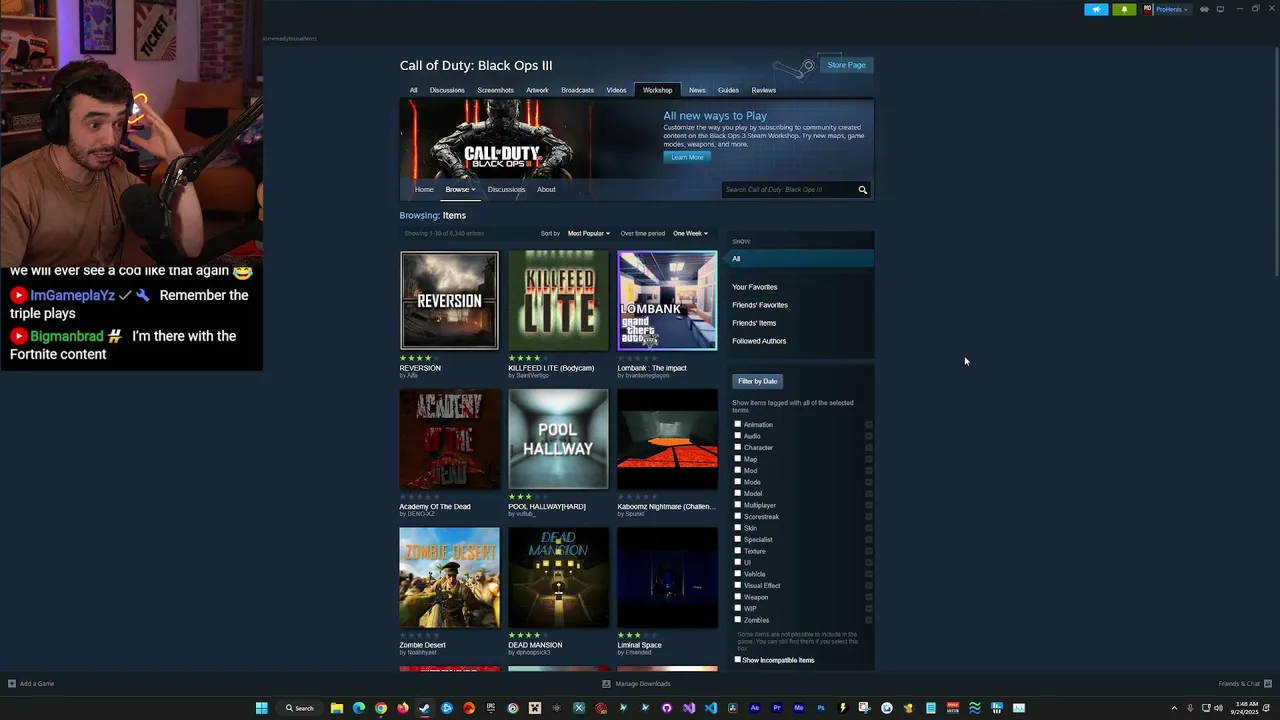The height and width of the screenshot is (720, 1280).
Task: Open GitHub Desktop from taskbar
Action: 667,708
